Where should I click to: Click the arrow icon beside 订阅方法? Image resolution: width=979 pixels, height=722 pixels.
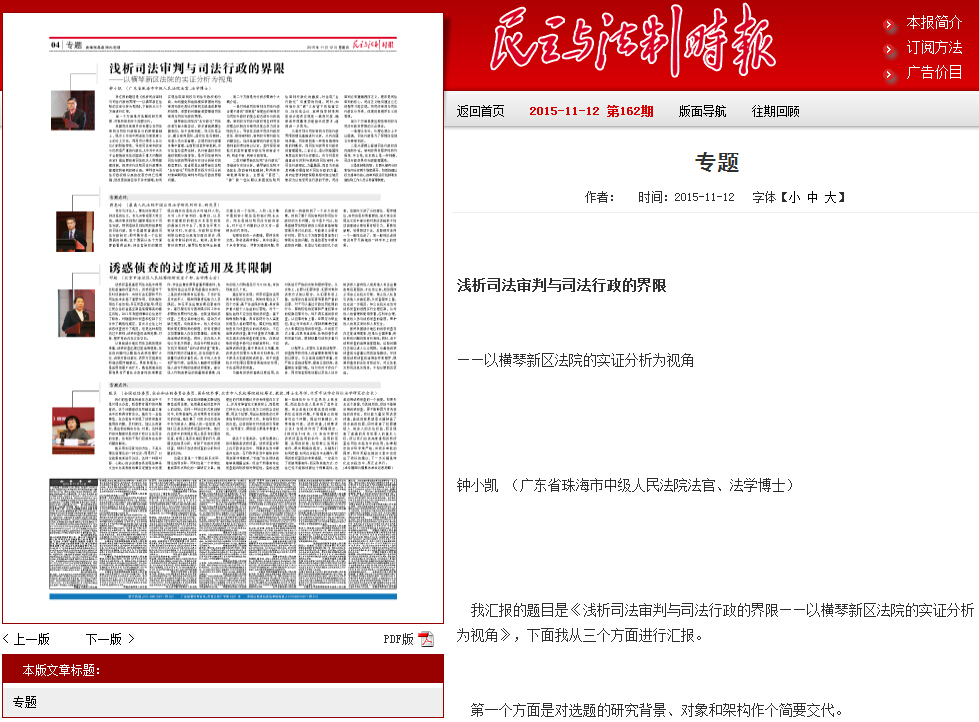coord(890,49)
